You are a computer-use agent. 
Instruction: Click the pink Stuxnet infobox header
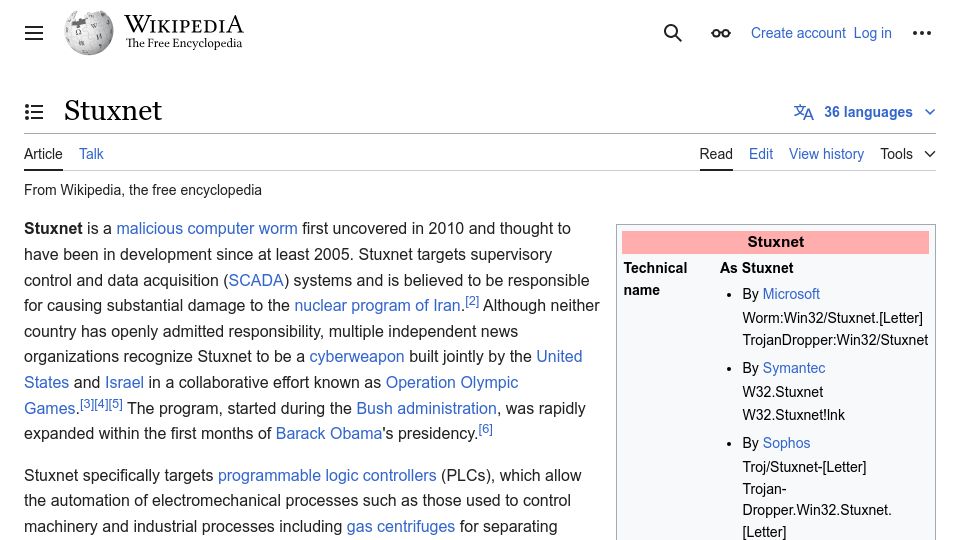coord(775,242)
